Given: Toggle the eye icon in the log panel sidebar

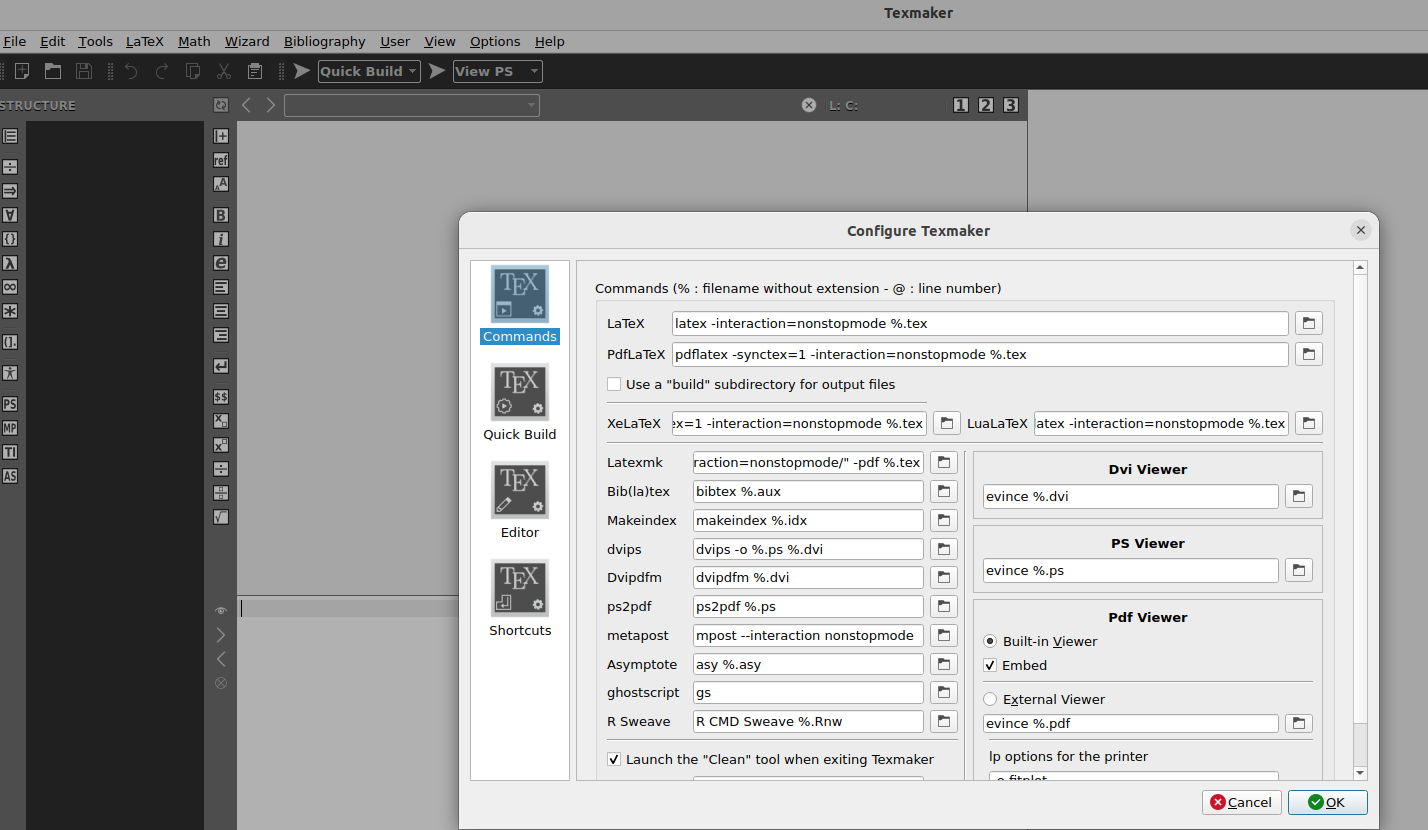Looking at the screenshot, I should [221, 610].
